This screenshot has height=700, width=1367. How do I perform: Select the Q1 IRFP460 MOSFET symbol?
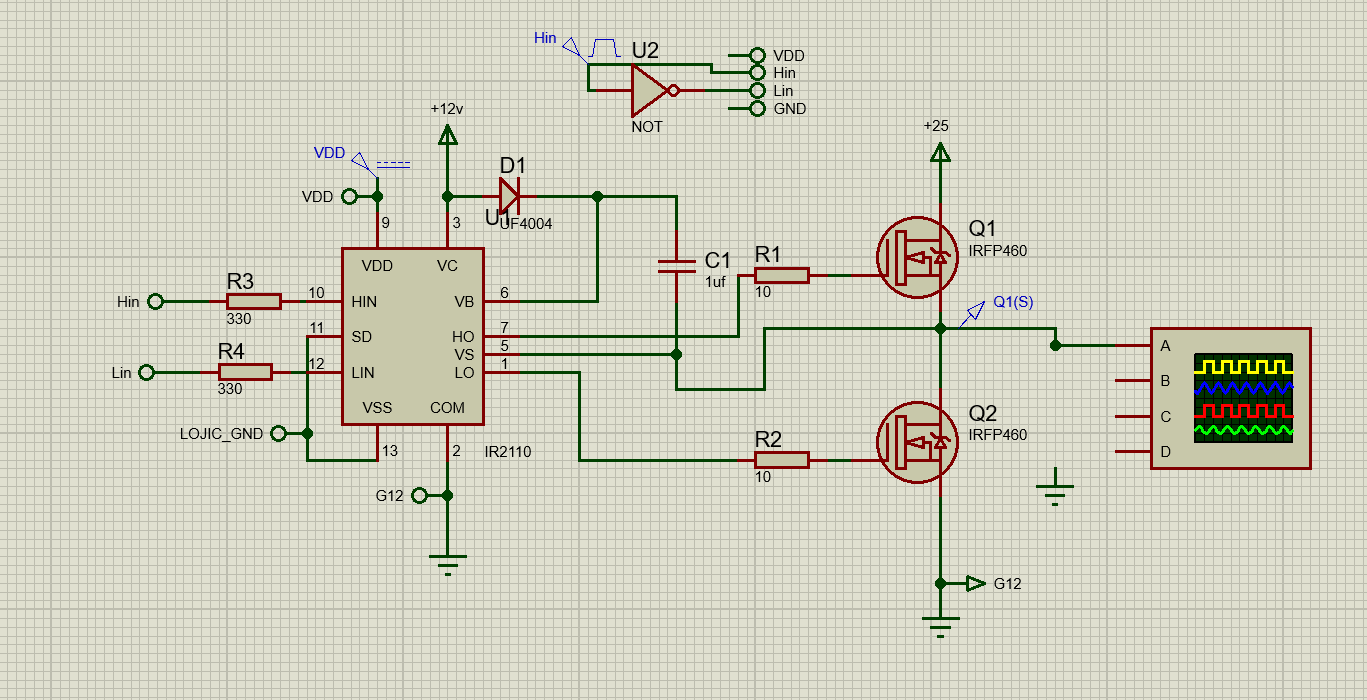pyautogui.click(x=914, y=257)
